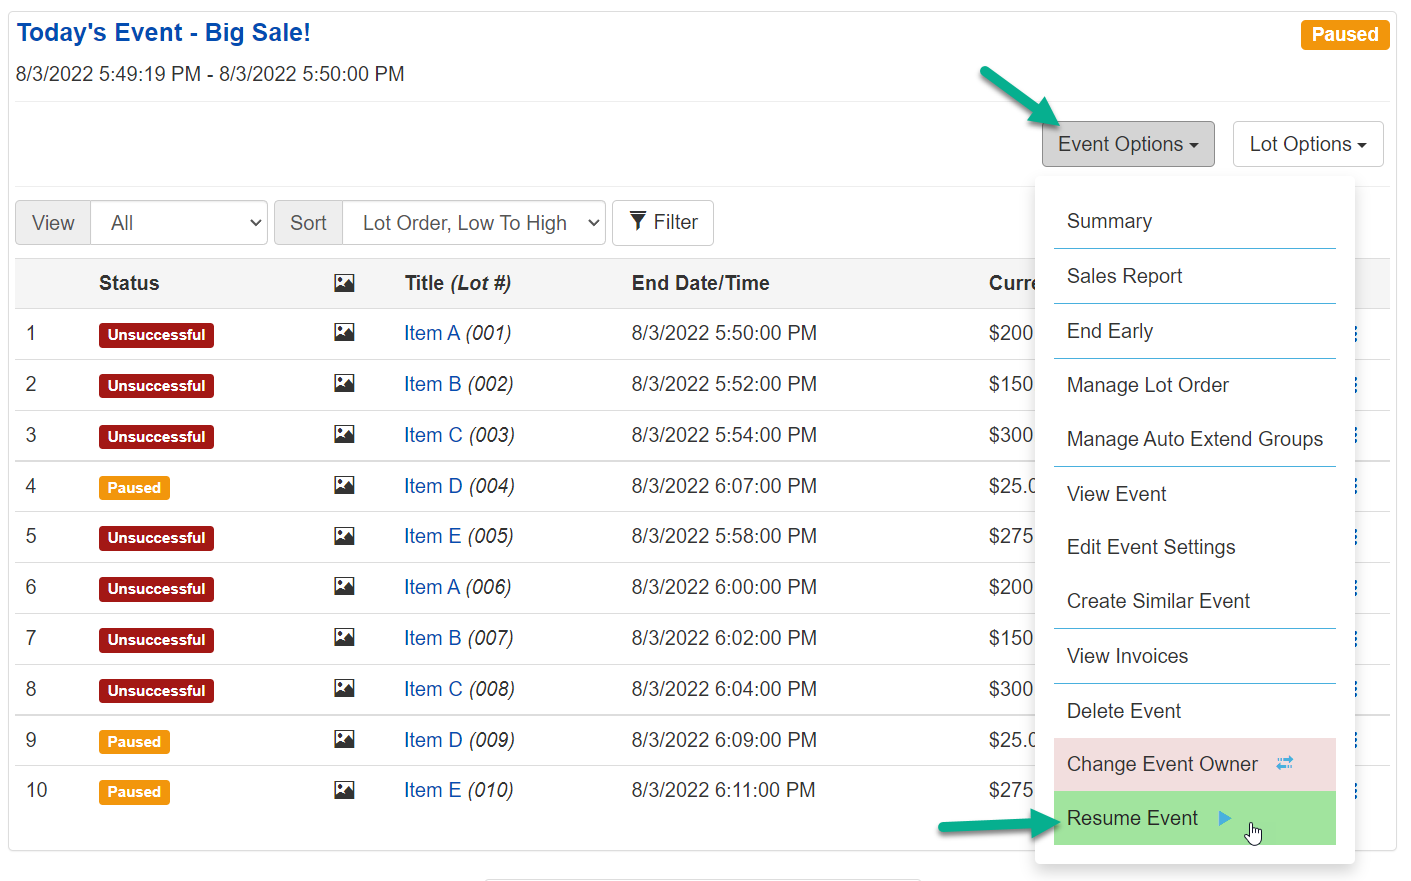Image resolution: width=1411 pixels, height=881 pixels.
Task: Click the end time 8/3/2022 6:11:00 PM
Action: (723, 790)
